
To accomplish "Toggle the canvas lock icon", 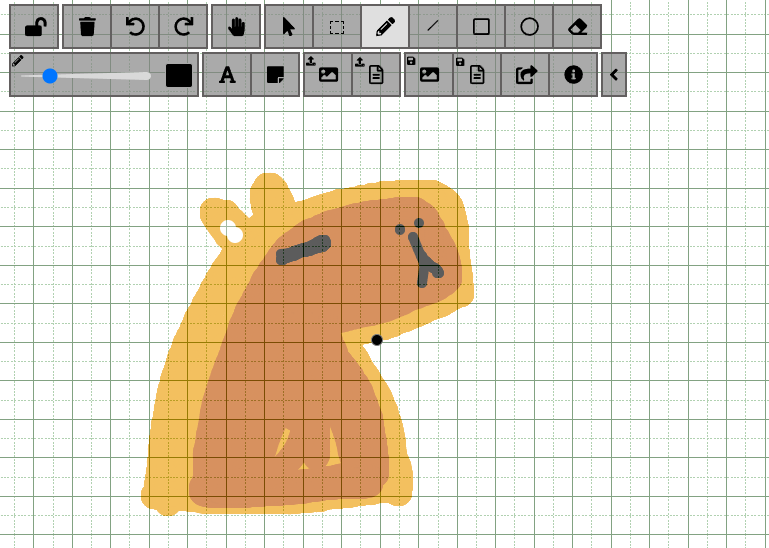I will click(34, 27).
